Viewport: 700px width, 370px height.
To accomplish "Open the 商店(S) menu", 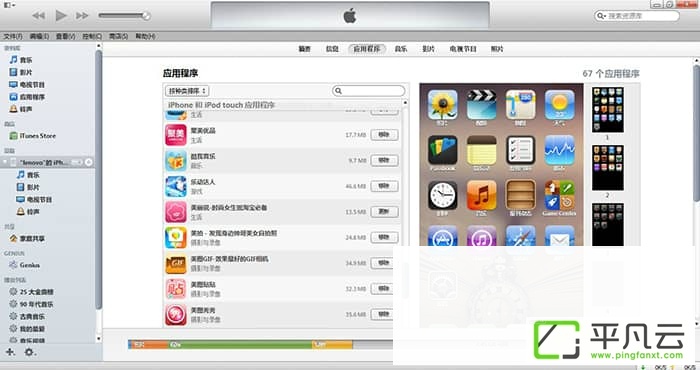I will 118,36.
